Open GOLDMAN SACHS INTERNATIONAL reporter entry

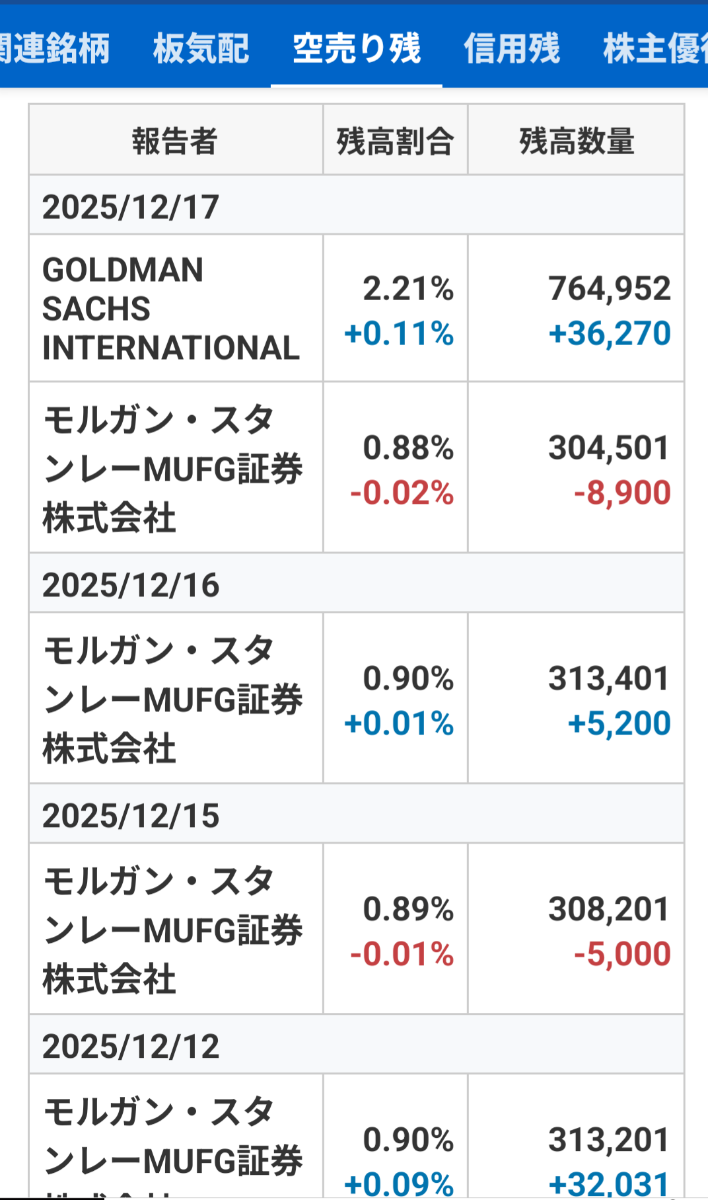(171, 308)
